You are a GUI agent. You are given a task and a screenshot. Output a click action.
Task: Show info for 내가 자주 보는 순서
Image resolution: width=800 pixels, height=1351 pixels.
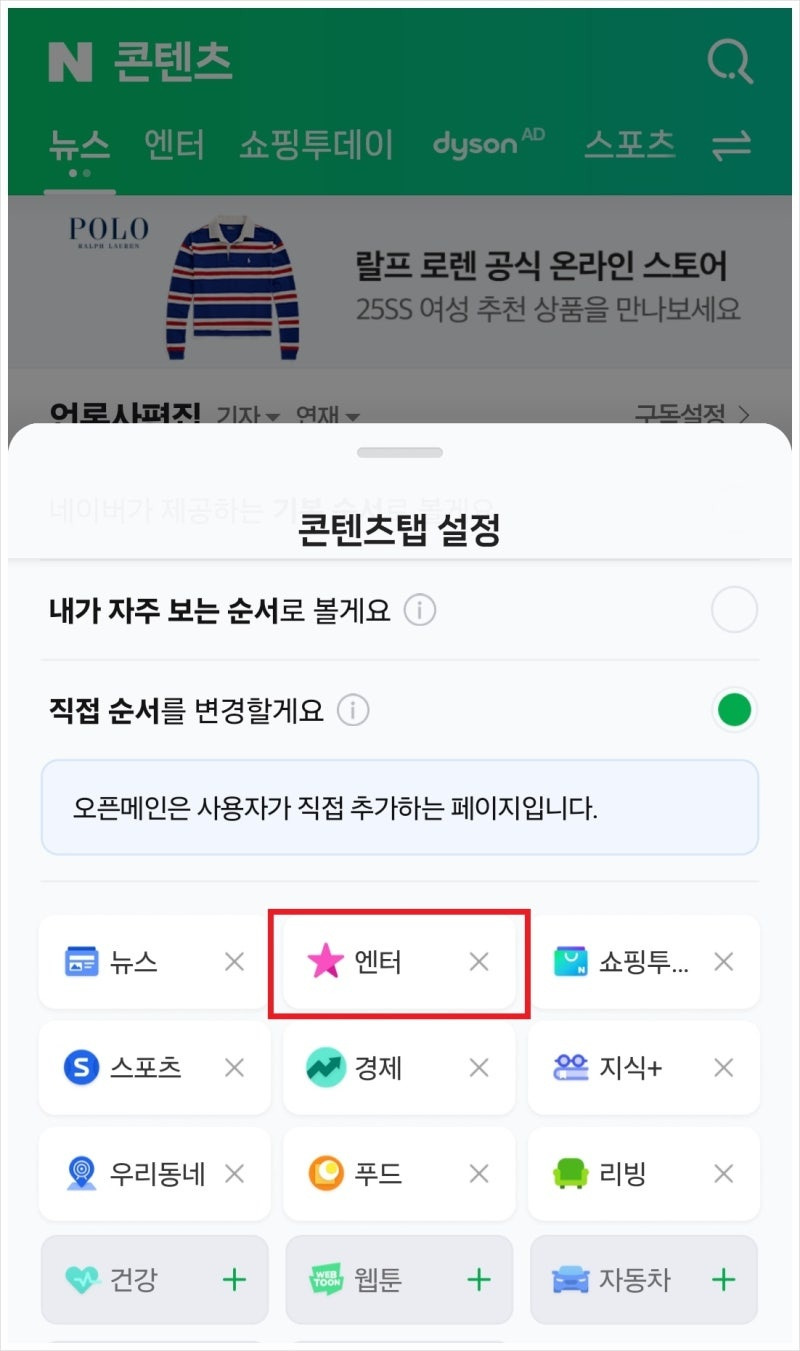pos(420,610)
